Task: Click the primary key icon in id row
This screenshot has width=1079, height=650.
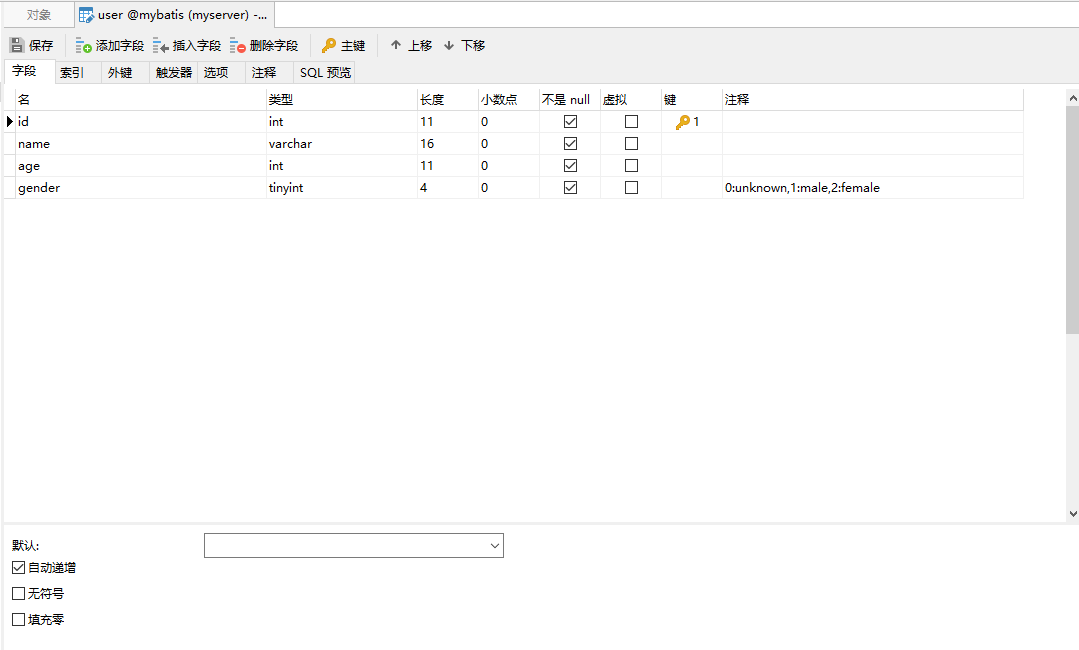Action: pos(683,122)
